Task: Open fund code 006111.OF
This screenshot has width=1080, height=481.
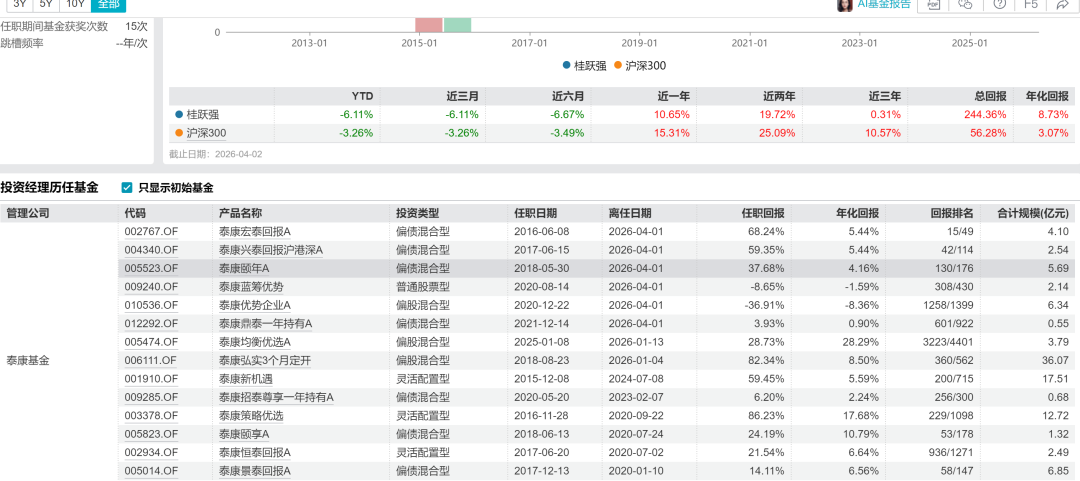Action: pos(151,360)
